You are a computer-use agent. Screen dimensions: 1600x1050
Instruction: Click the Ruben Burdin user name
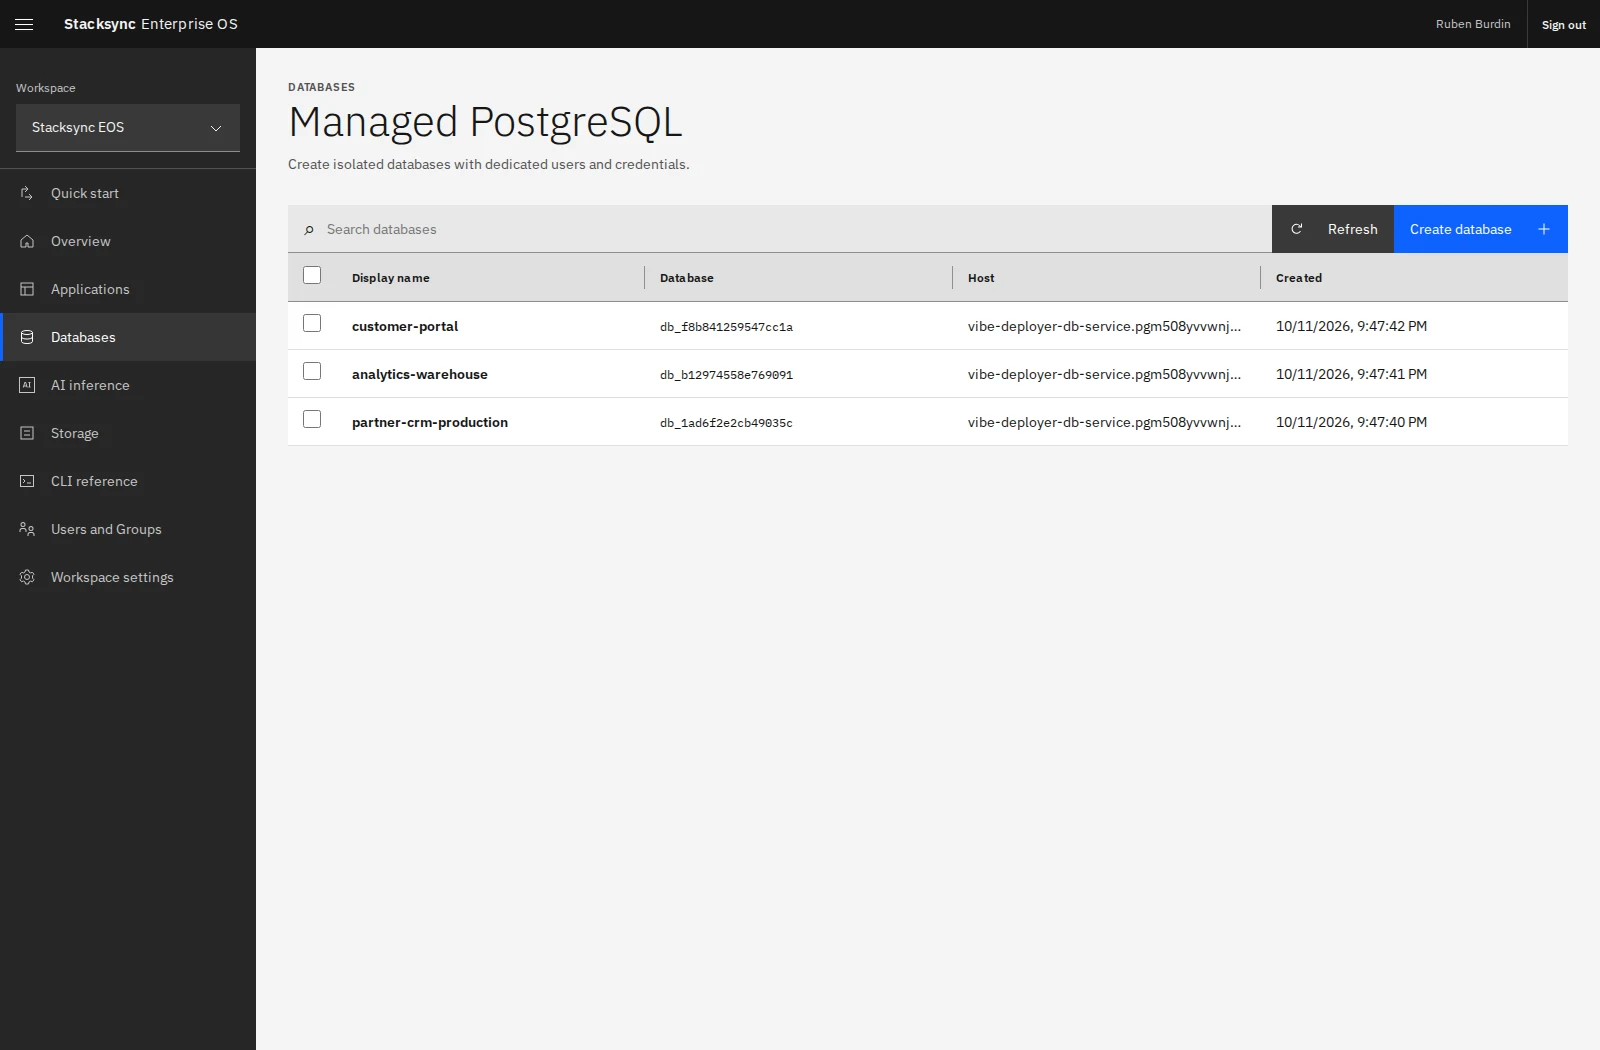[x=1473, y=24]
